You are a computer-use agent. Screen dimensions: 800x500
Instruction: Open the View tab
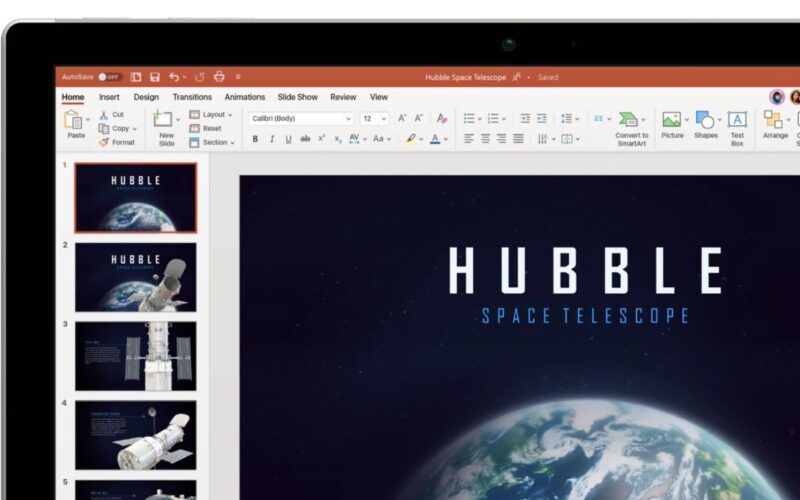[379, 97]
